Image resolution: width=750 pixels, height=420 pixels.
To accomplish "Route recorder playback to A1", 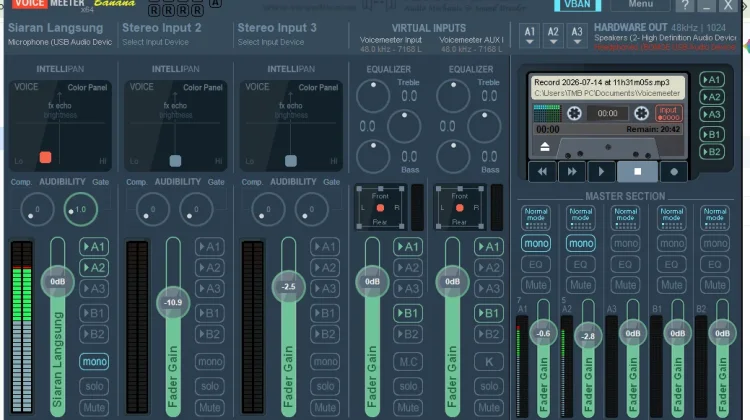I will click(x=712, y=80).
